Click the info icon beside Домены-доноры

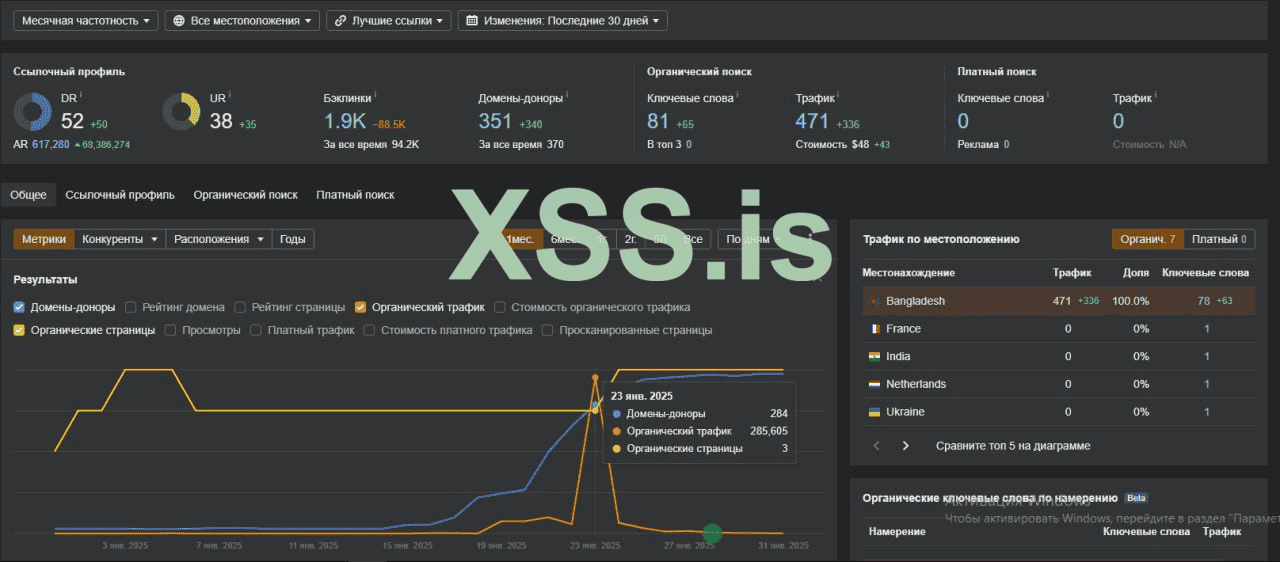567,97
